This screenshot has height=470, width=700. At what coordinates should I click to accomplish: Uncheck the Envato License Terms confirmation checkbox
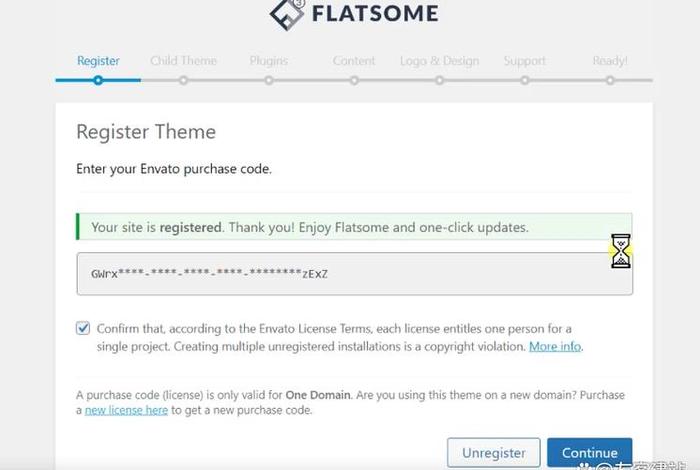point(83,328)
